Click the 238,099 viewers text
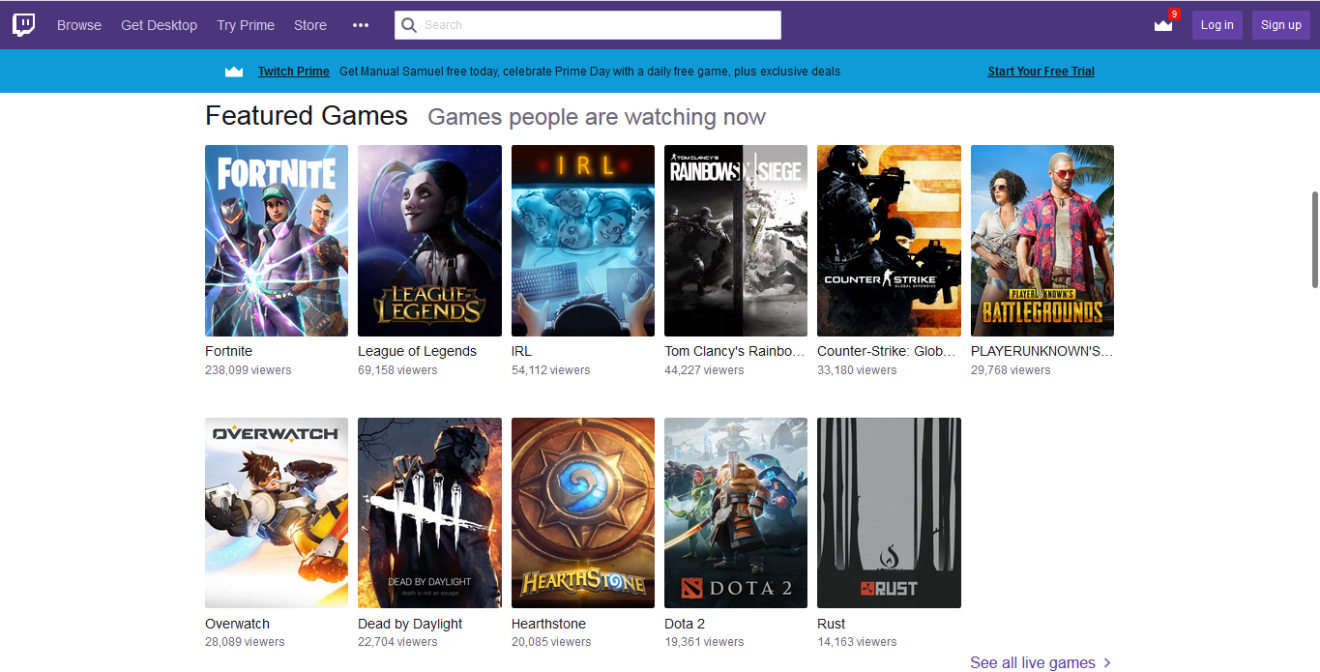 248,370
